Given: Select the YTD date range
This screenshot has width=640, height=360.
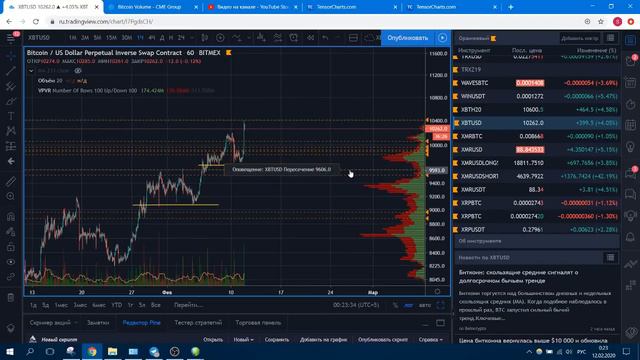Looking at the screenshot, I should tap(117, 305).
